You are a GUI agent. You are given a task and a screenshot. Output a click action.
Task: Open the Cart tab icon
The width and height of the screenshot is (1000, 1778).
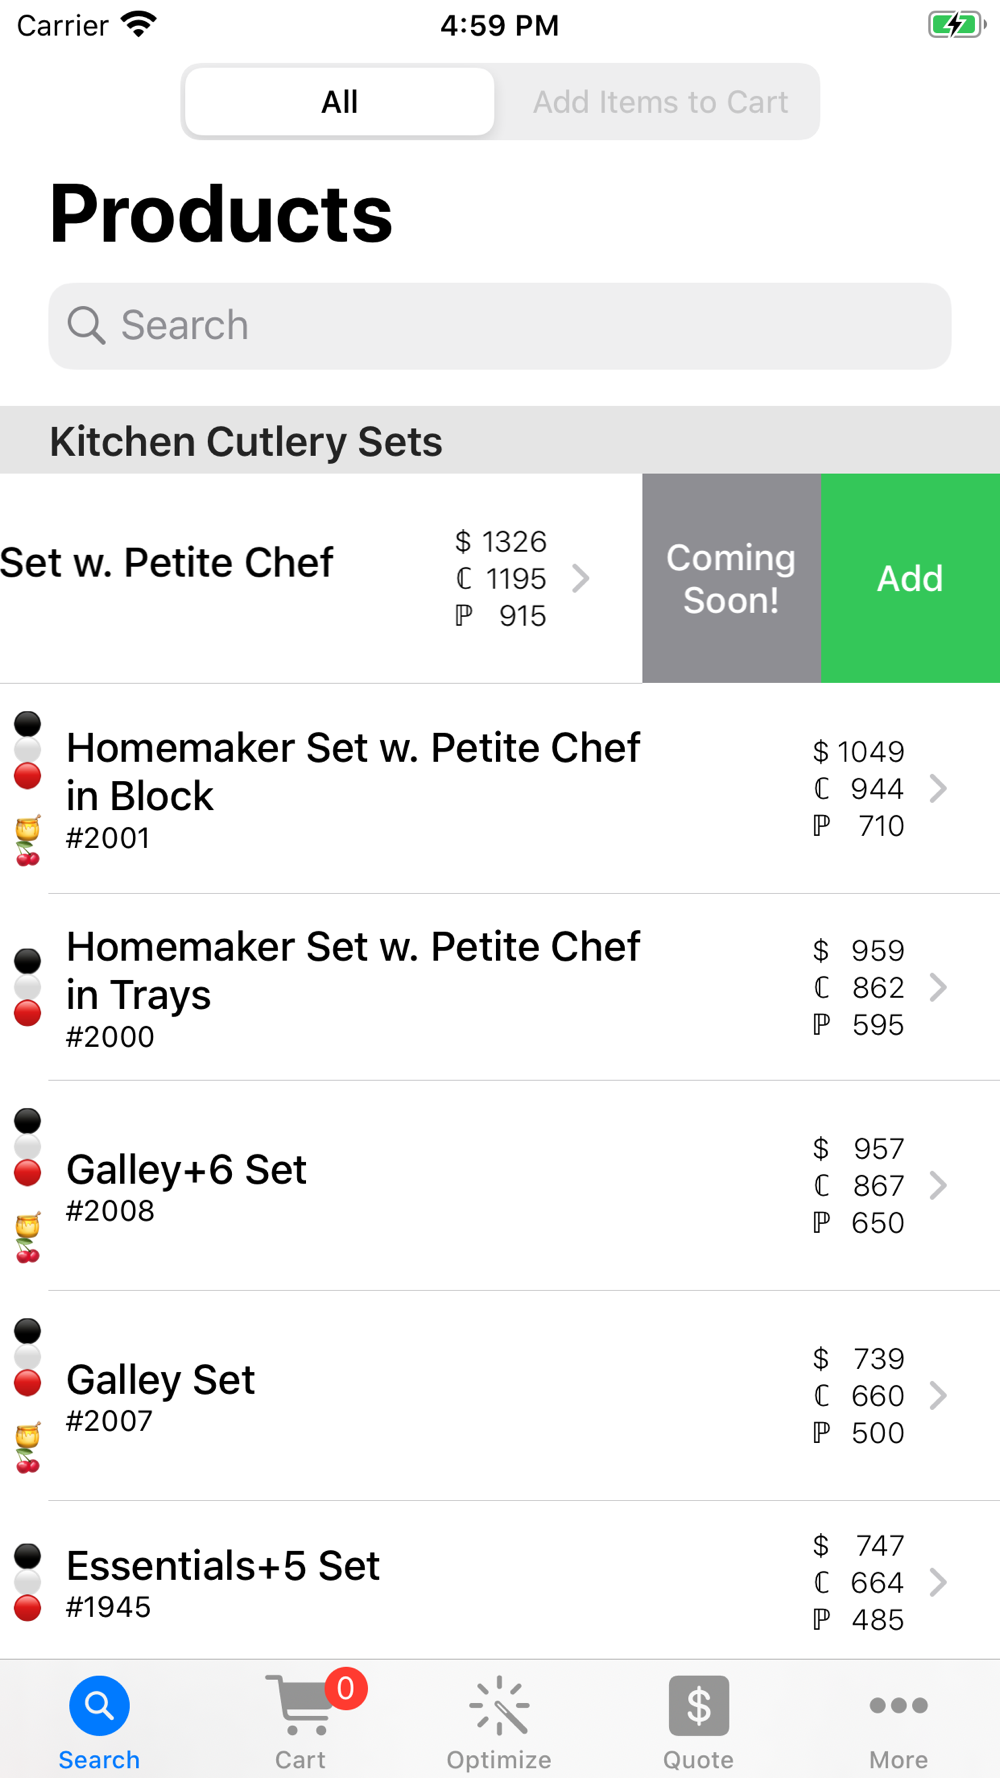coord(301,1705)
